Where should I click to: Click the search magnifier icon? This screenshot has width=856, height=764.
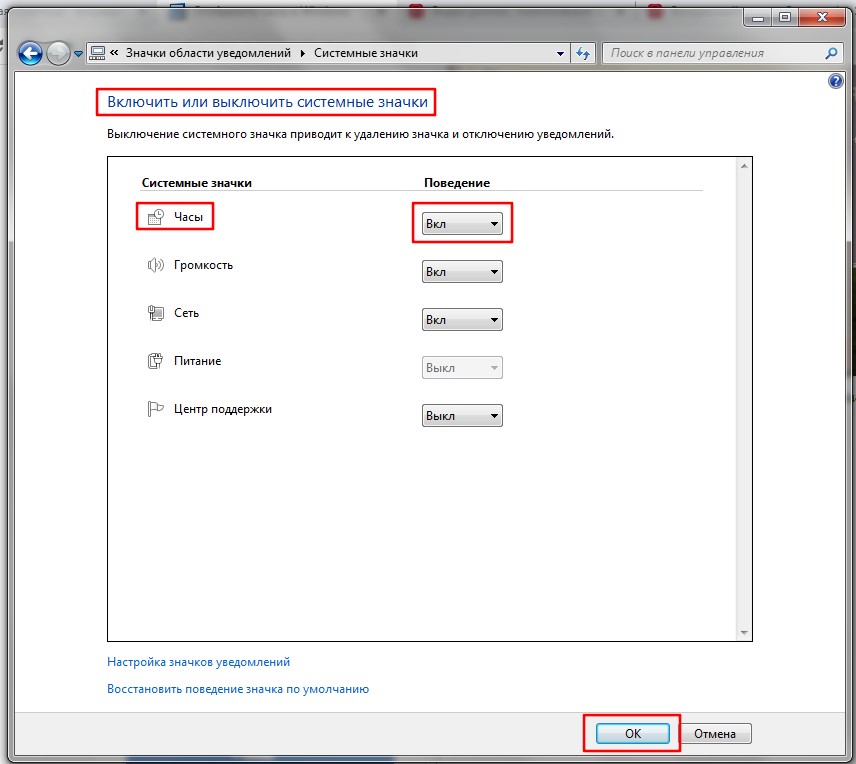(x=830, y=53)
